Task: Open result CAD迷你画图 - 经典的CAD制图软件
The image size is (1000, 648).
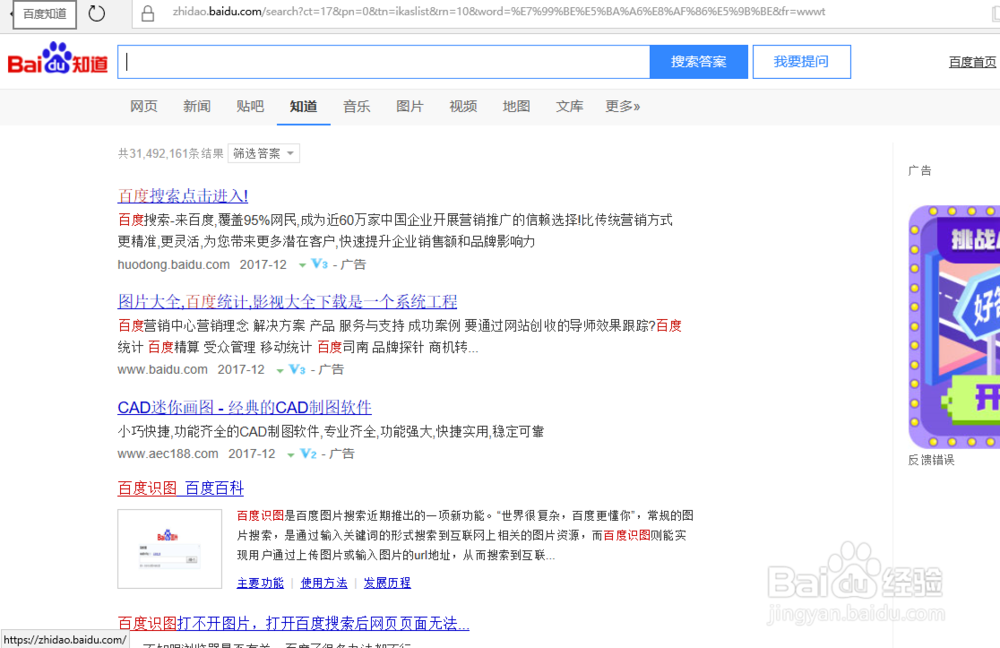Action: [x=244, y=407]
